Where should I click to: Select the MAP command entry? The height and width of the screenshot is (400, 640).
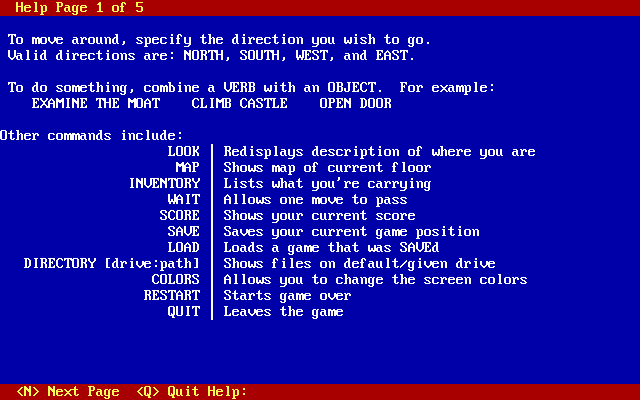coord(188,167)
